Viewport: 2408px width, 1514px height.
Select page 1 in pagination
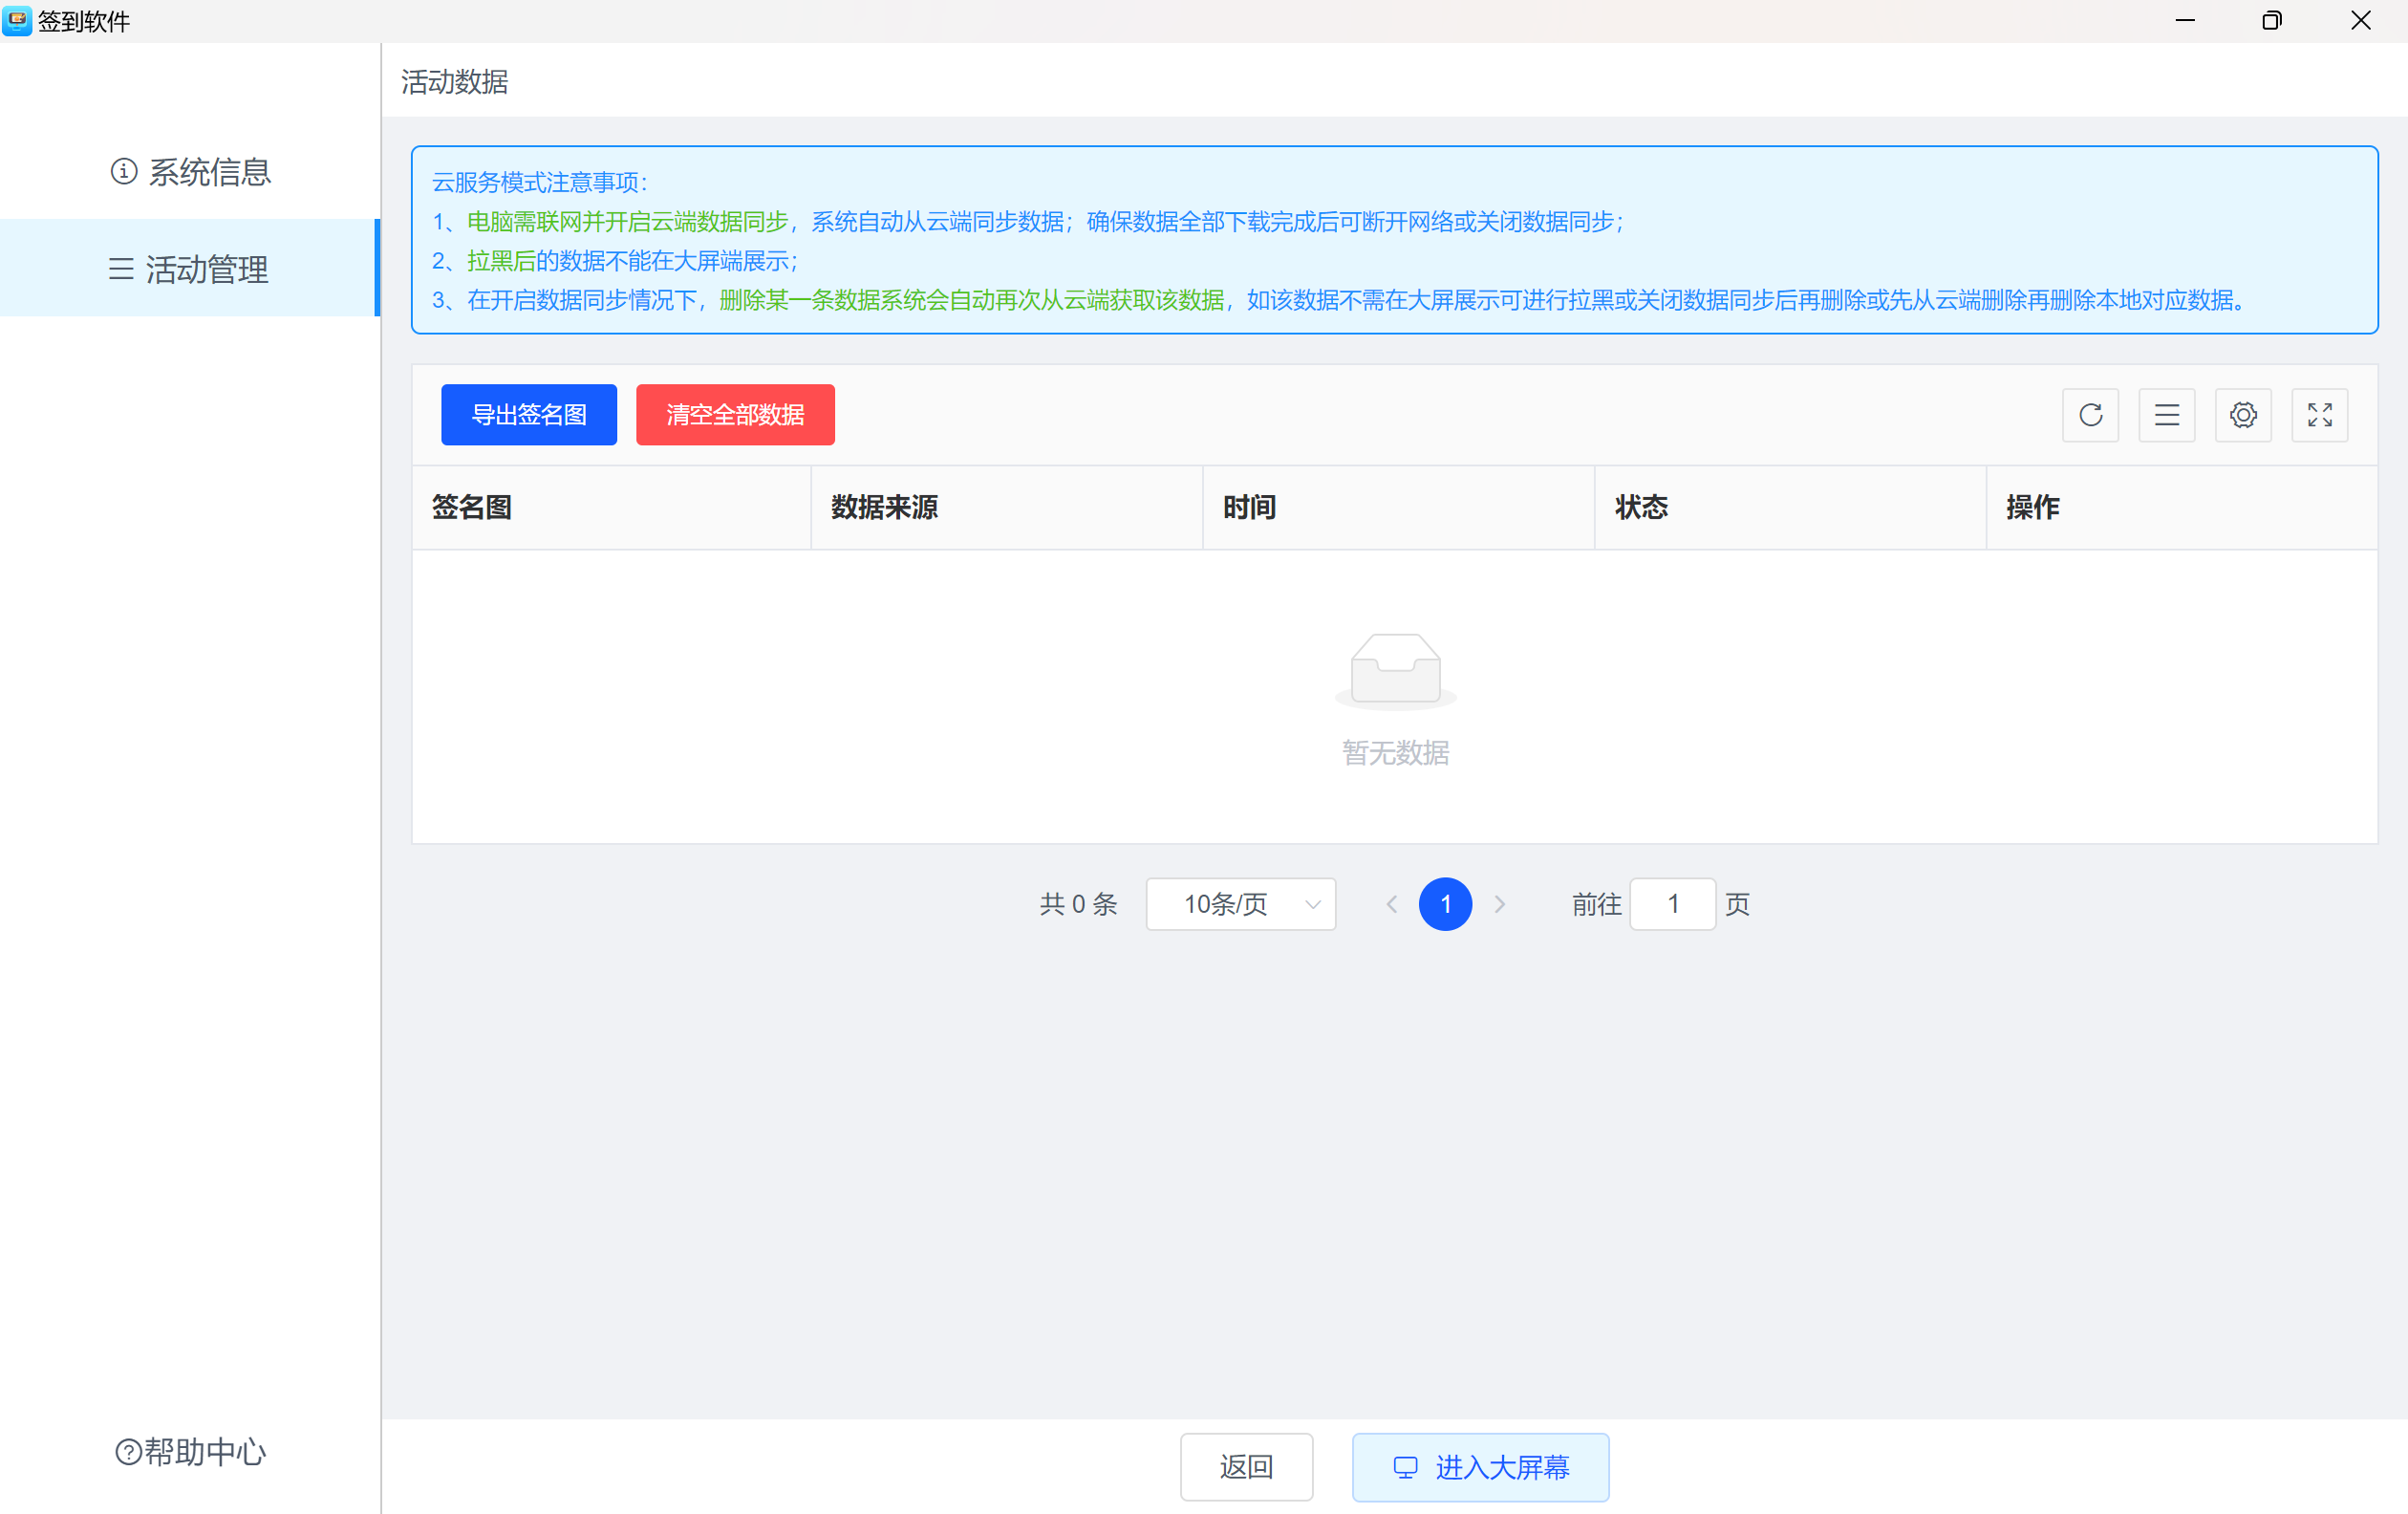1445,904
